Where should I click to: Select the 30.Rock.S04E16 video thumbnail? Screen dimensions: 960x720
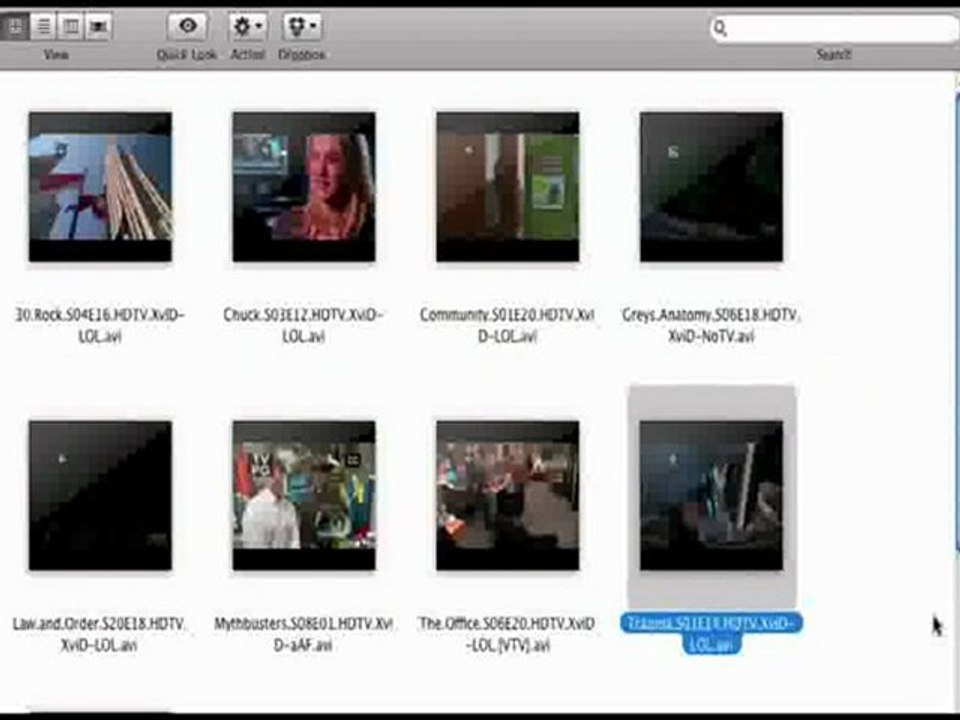(100, 187)
